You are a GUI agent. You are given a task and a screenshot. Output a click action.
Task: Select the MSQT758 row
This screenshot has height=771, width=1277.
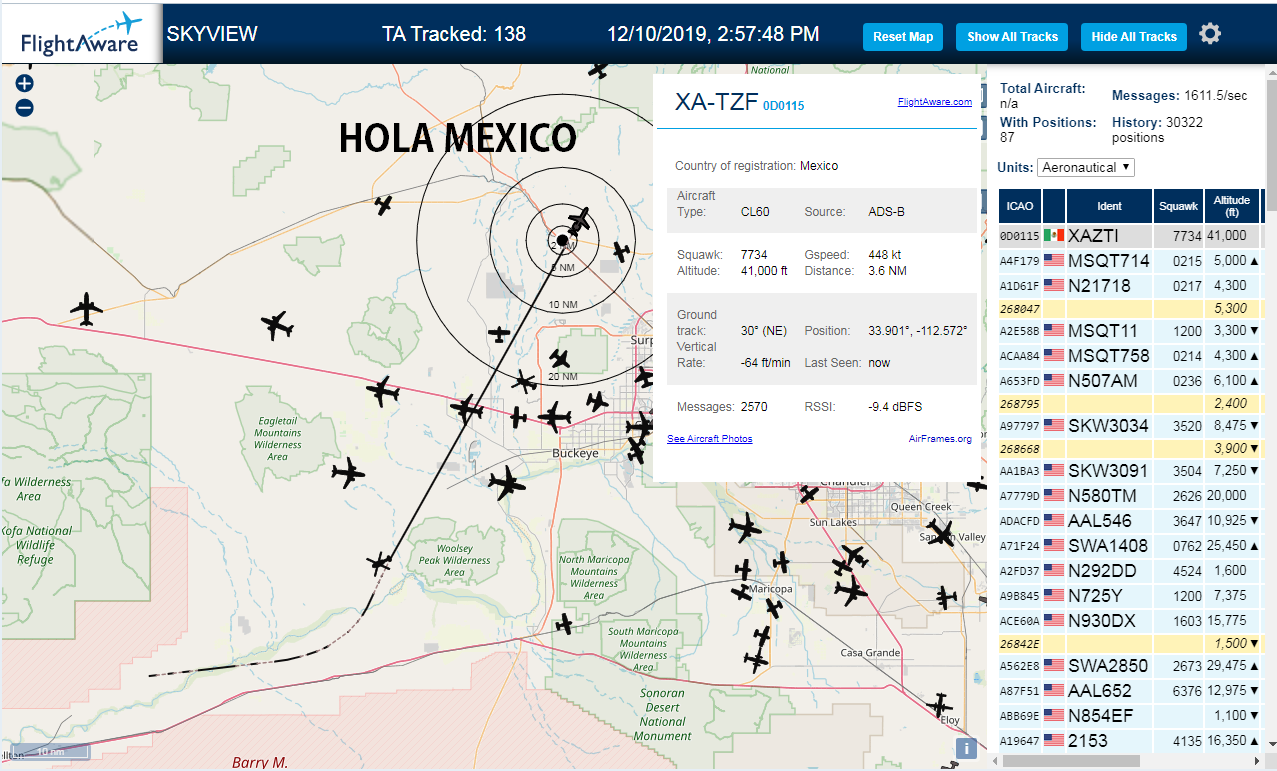1130,355
